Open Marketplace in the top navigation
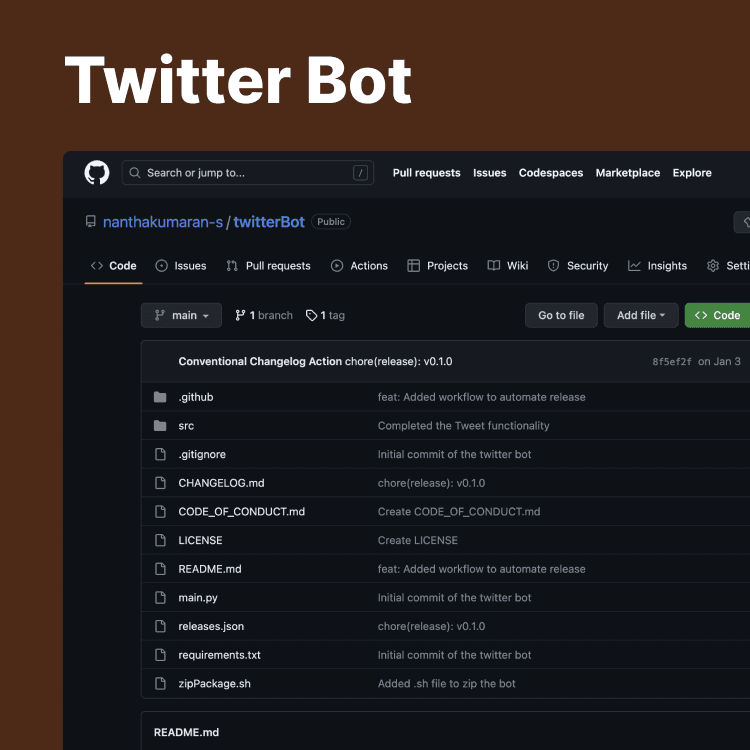Screen dimensions: 750x750 (x=628, y=173)
